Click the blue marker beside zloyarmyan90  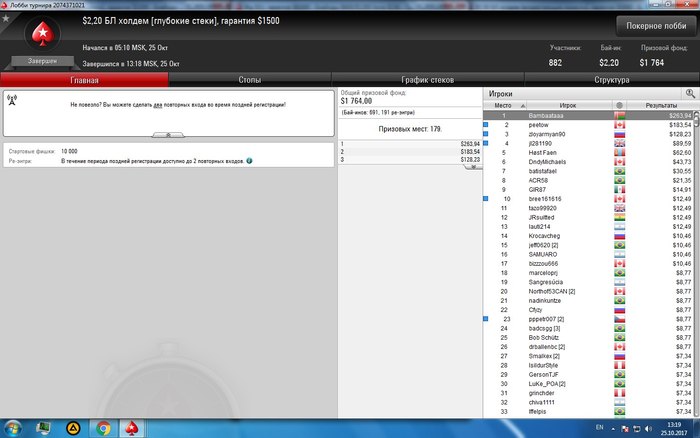(x=486, y=134)
